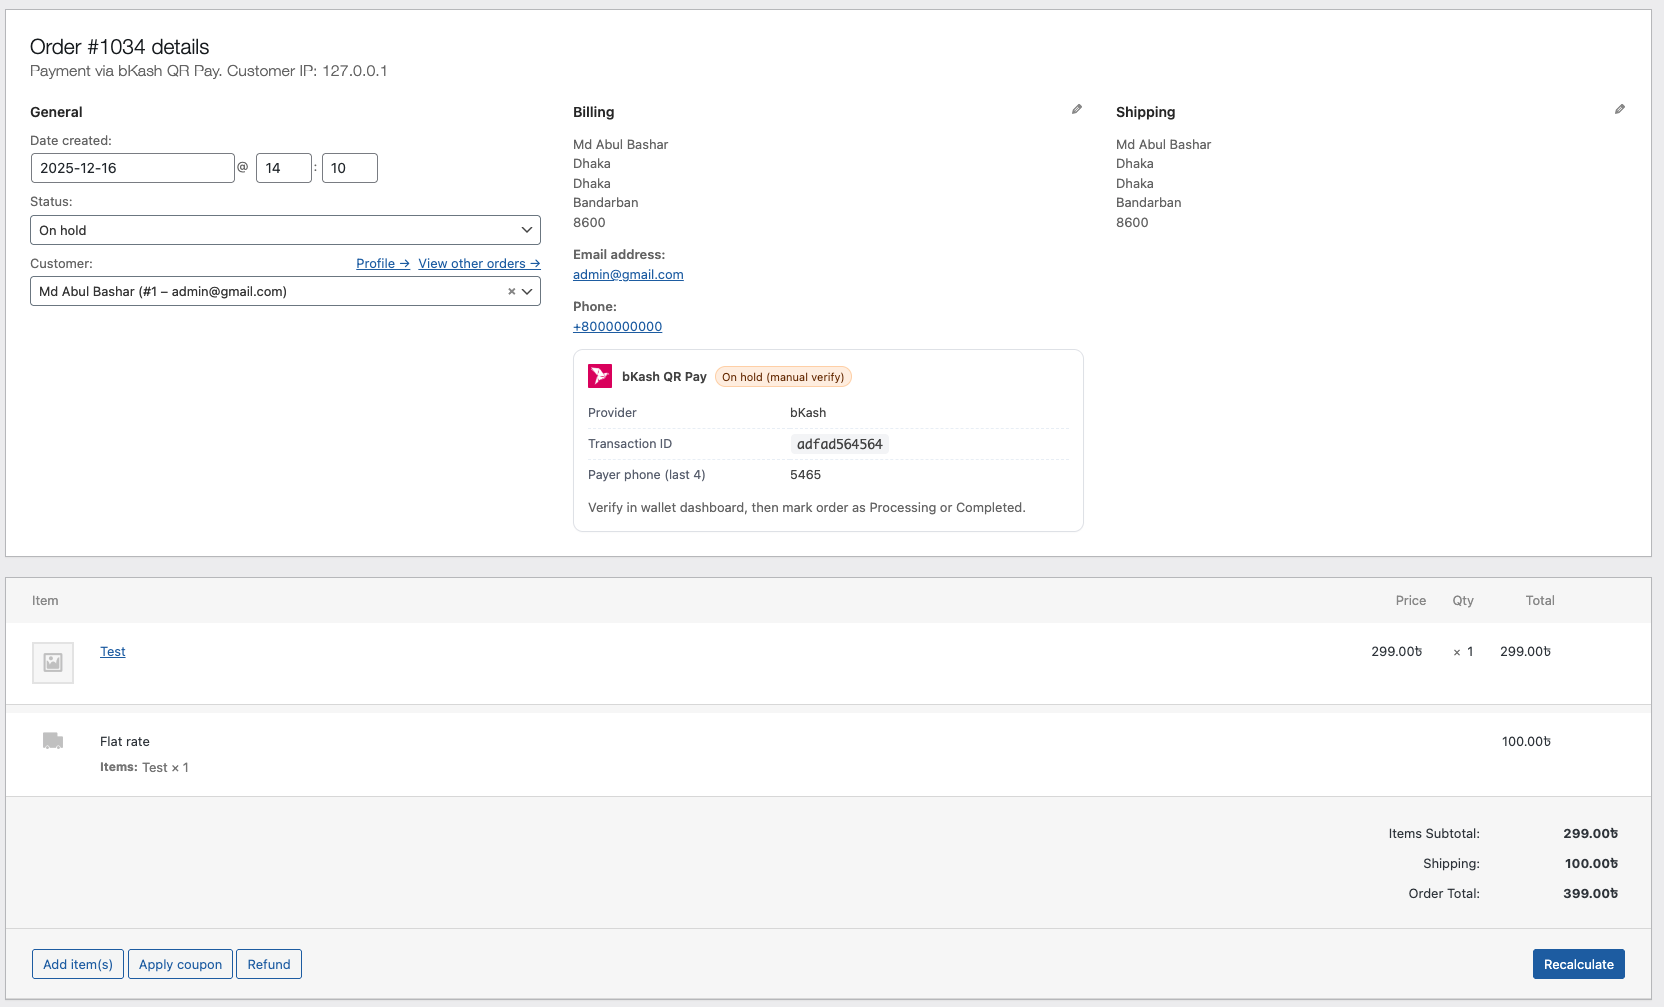1664x1007 pixels.
Task: Edit the Shipping address via the pencil icon
Action: tap(1619, 109)
